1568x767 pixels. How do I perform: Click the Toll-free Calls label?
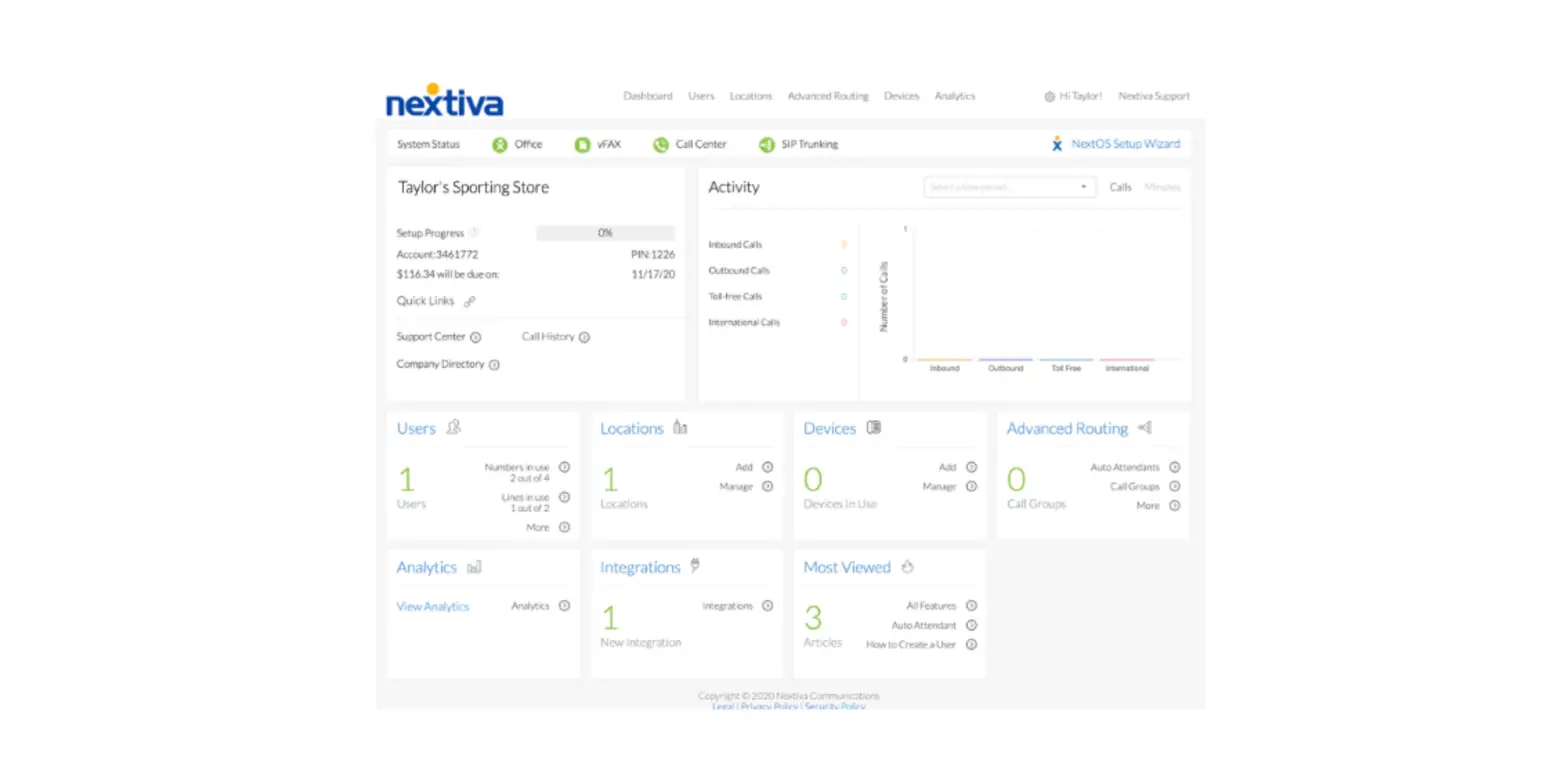tap(735, 297)
